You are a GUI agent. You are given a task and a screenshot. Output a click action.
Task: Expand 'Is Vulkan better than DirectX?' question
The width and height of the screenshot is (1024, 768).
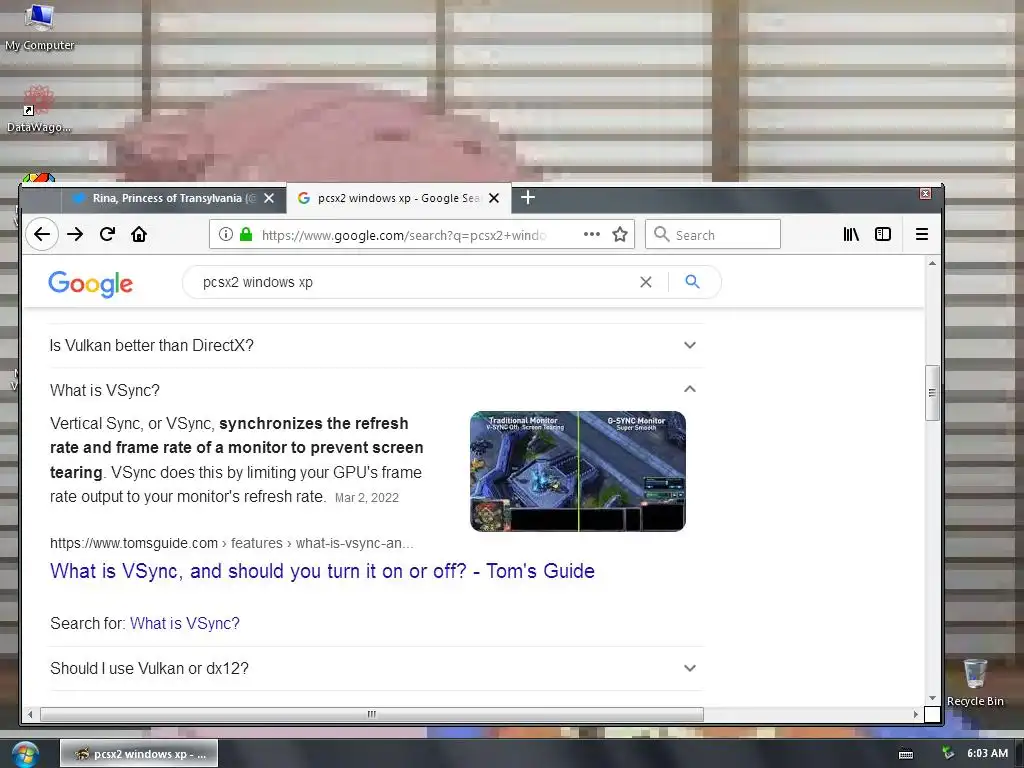pos(376,345)
